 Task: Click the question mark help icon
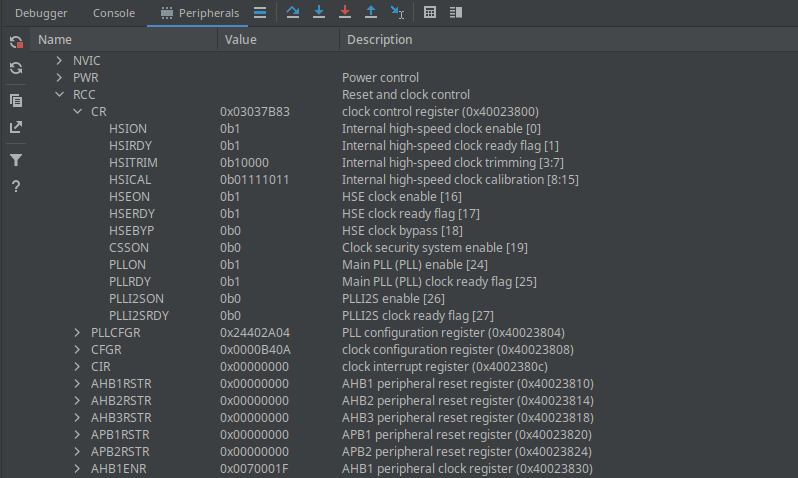pos(16,187)
